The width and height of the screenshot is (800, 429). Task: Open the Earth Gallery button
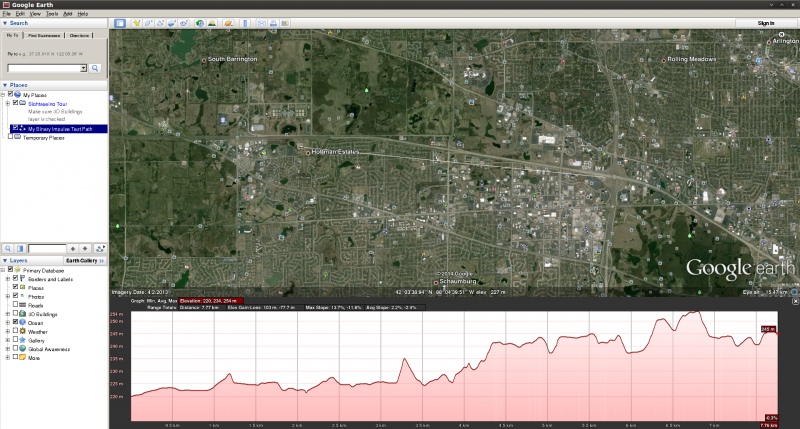(85, 261)
